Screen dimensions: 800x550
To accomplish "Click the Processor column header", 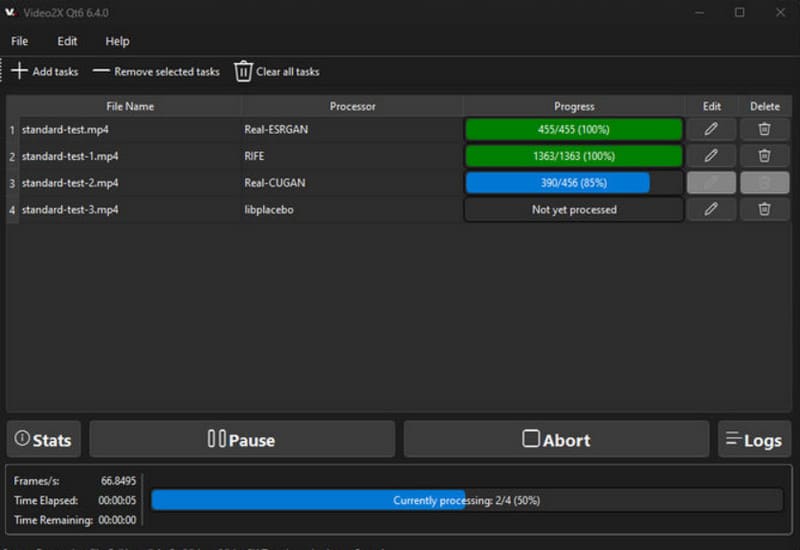I will click(x=351, y=106).
